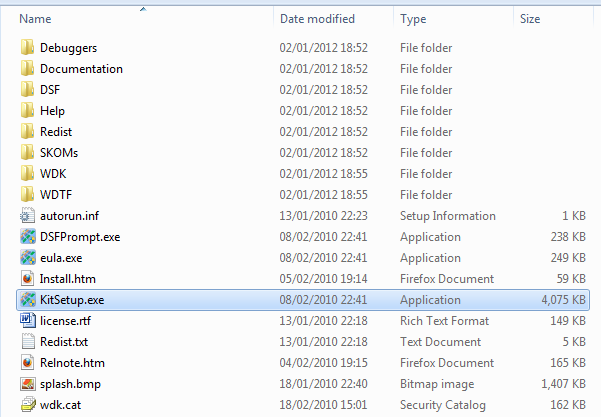Click the Help folder's modified date cell
Image resolution: width=601 pixels, height=417 pixels.
(x=324, y=111)
